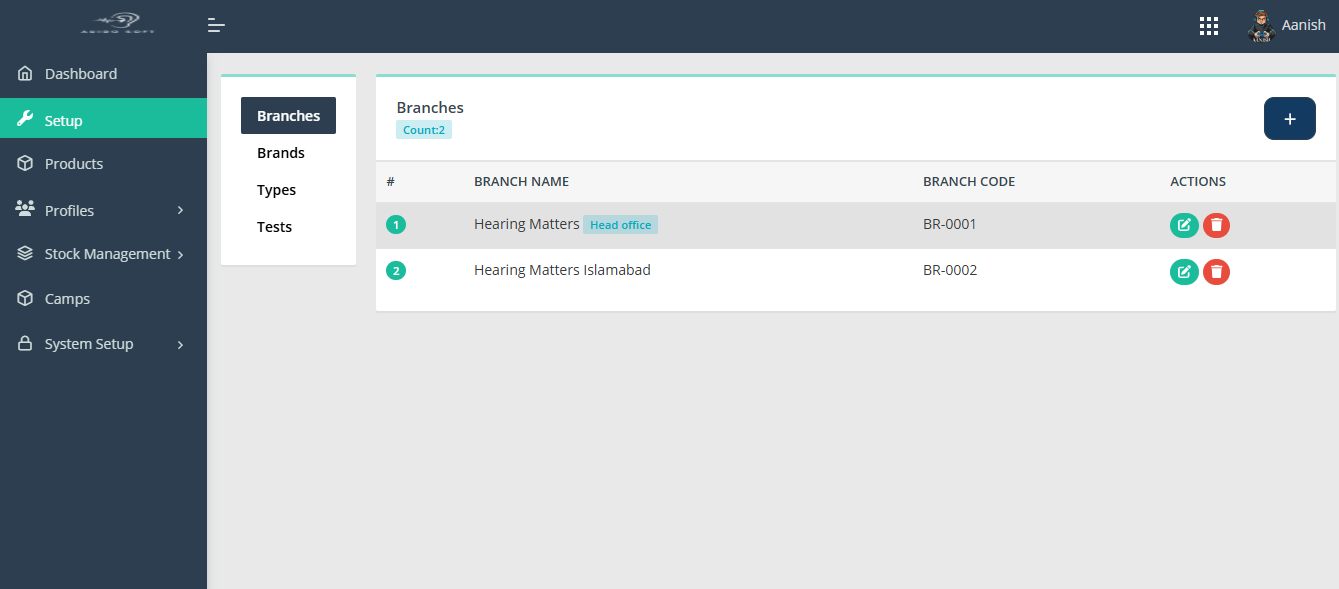Switch to the Brands tab
Viewport: 1339px width, 589px height.
click(279, 152)
